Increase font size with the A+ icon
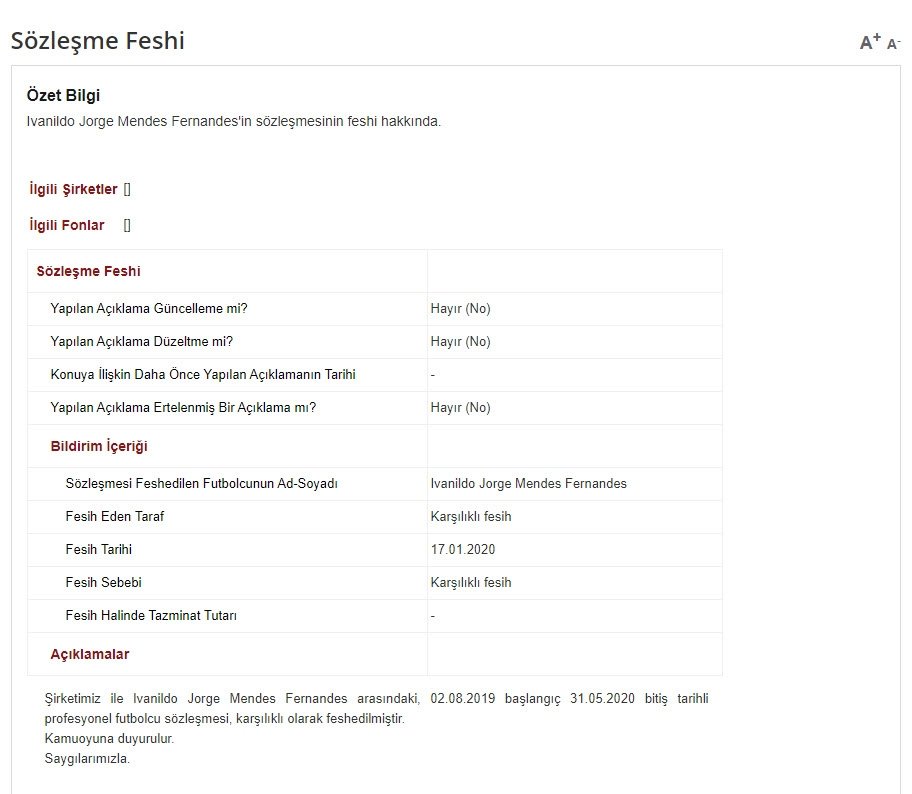The width and height of the screenshot is (912, 794). 870,42
